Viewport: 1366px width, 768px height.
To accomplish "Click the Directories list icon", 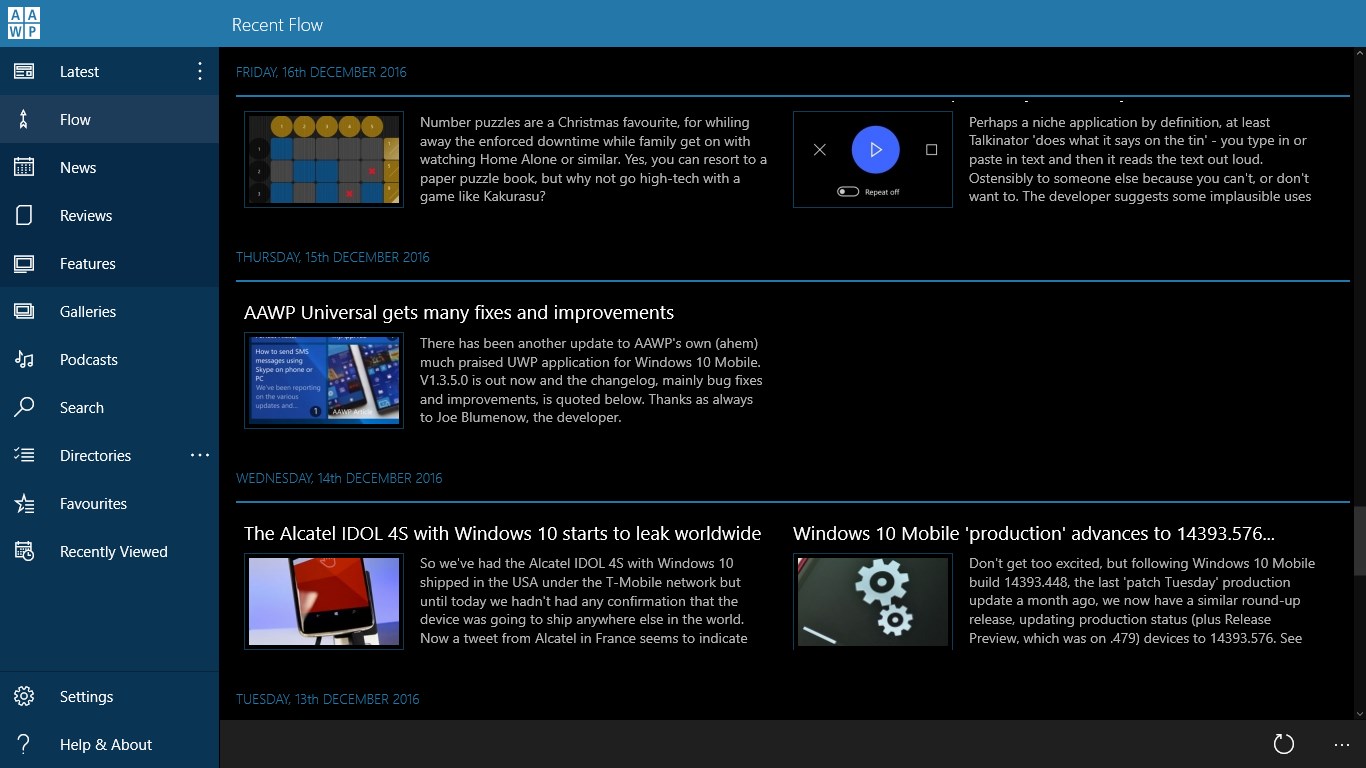I will coord(24,455).
